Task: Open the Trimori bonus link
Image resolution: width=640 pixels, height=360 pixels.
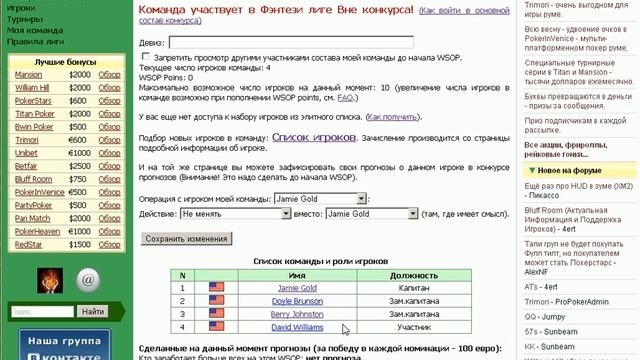Action: pyautogui.click(x=27, y=140)
